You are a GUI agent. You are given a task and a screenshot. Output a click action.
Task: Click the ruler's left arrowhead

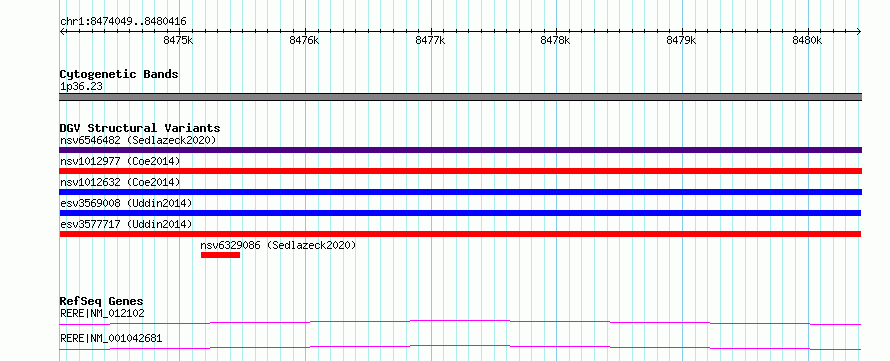pos(62,31)
